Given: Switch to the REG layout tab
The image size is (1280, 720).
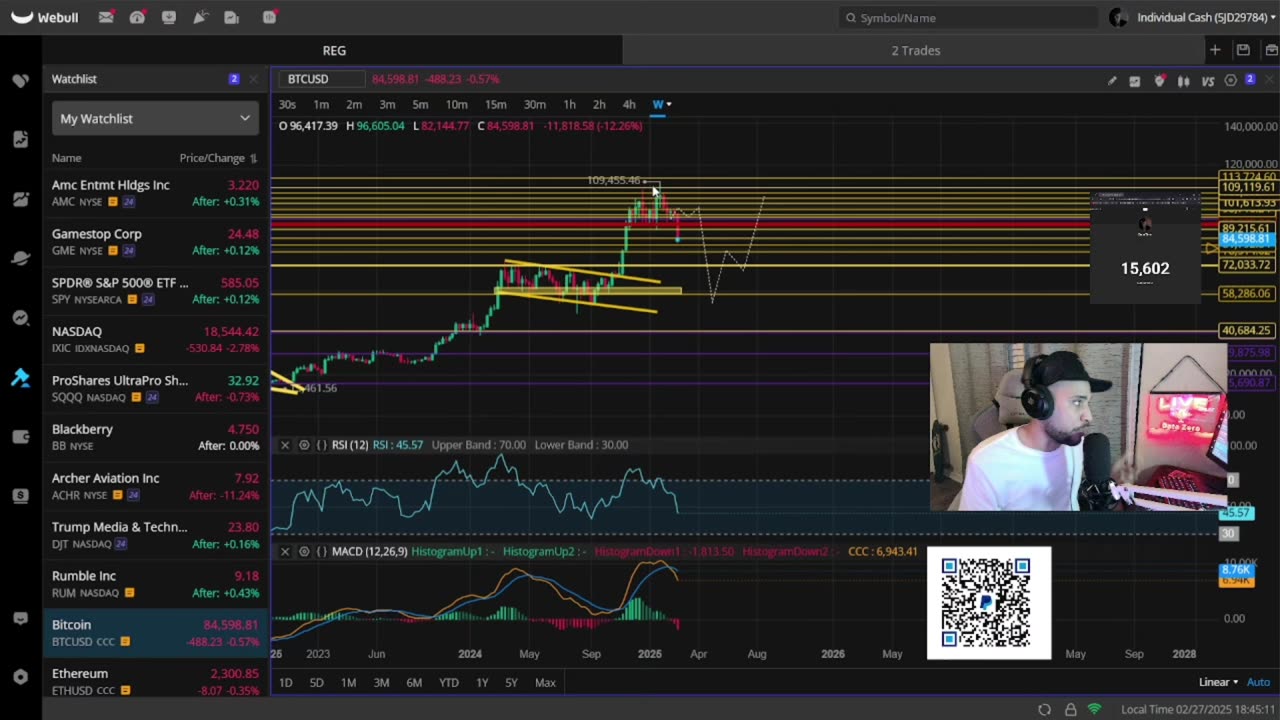Looking at the screenshot, I should tap(334, 50).
